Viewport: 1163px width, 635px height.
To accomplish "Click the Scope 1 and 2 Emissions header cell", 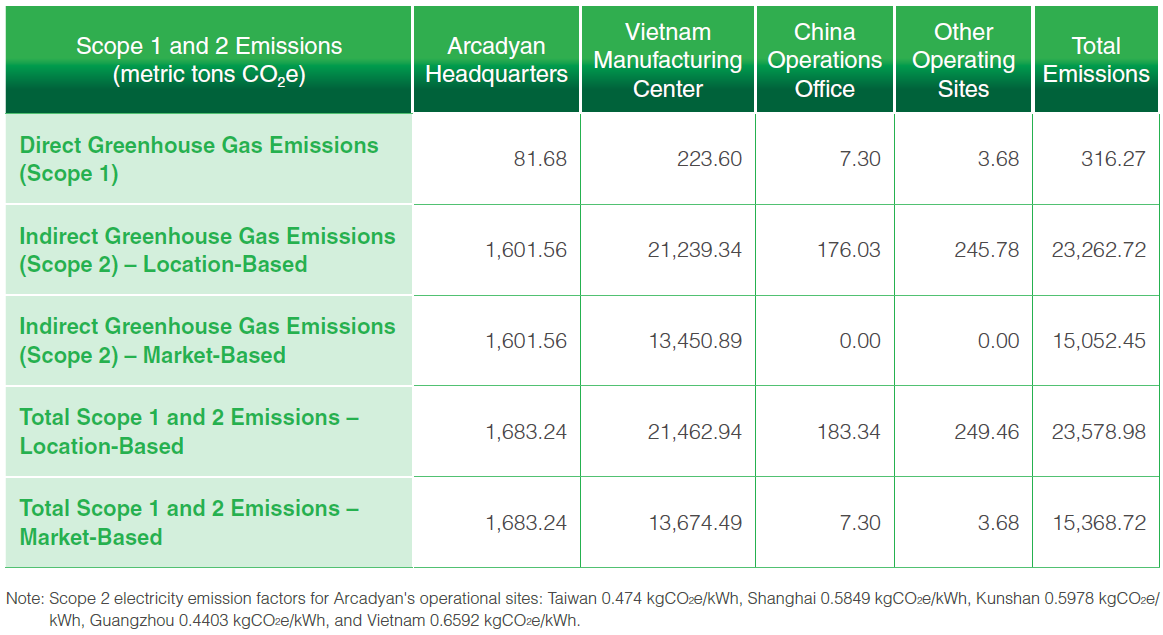I will coord(209,60).
